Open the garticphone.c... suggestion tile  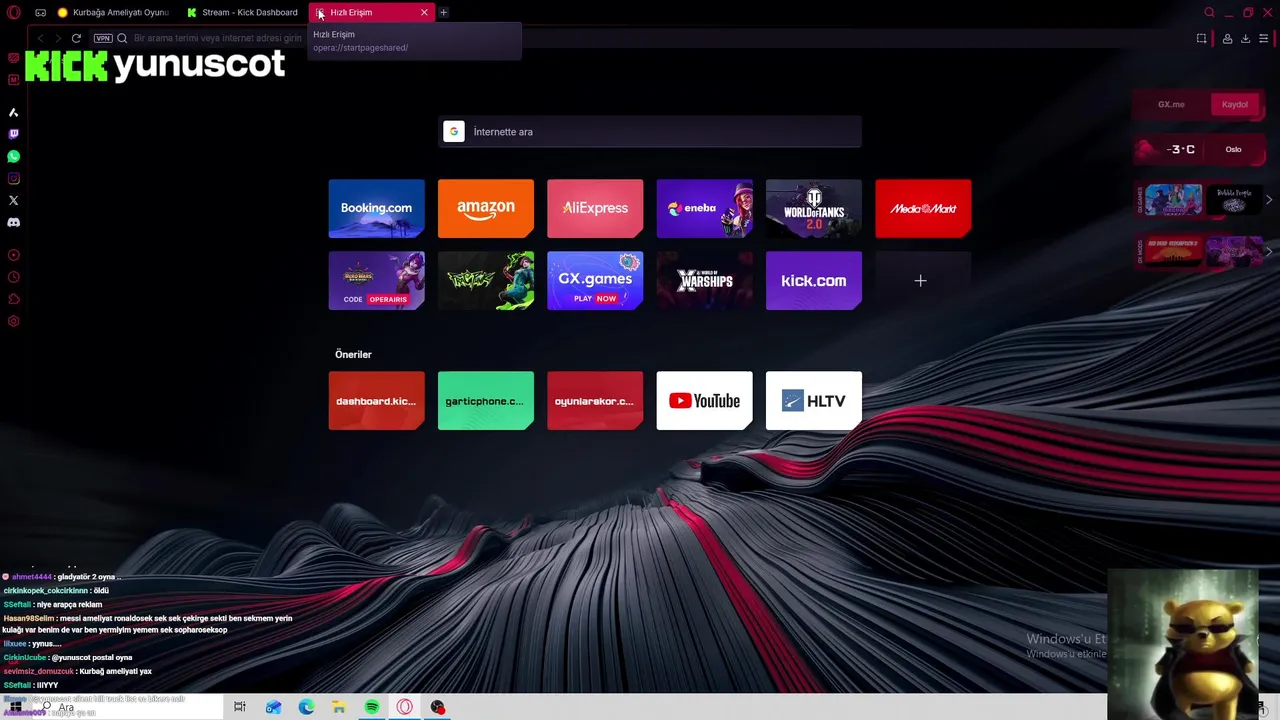coord(486,401)
